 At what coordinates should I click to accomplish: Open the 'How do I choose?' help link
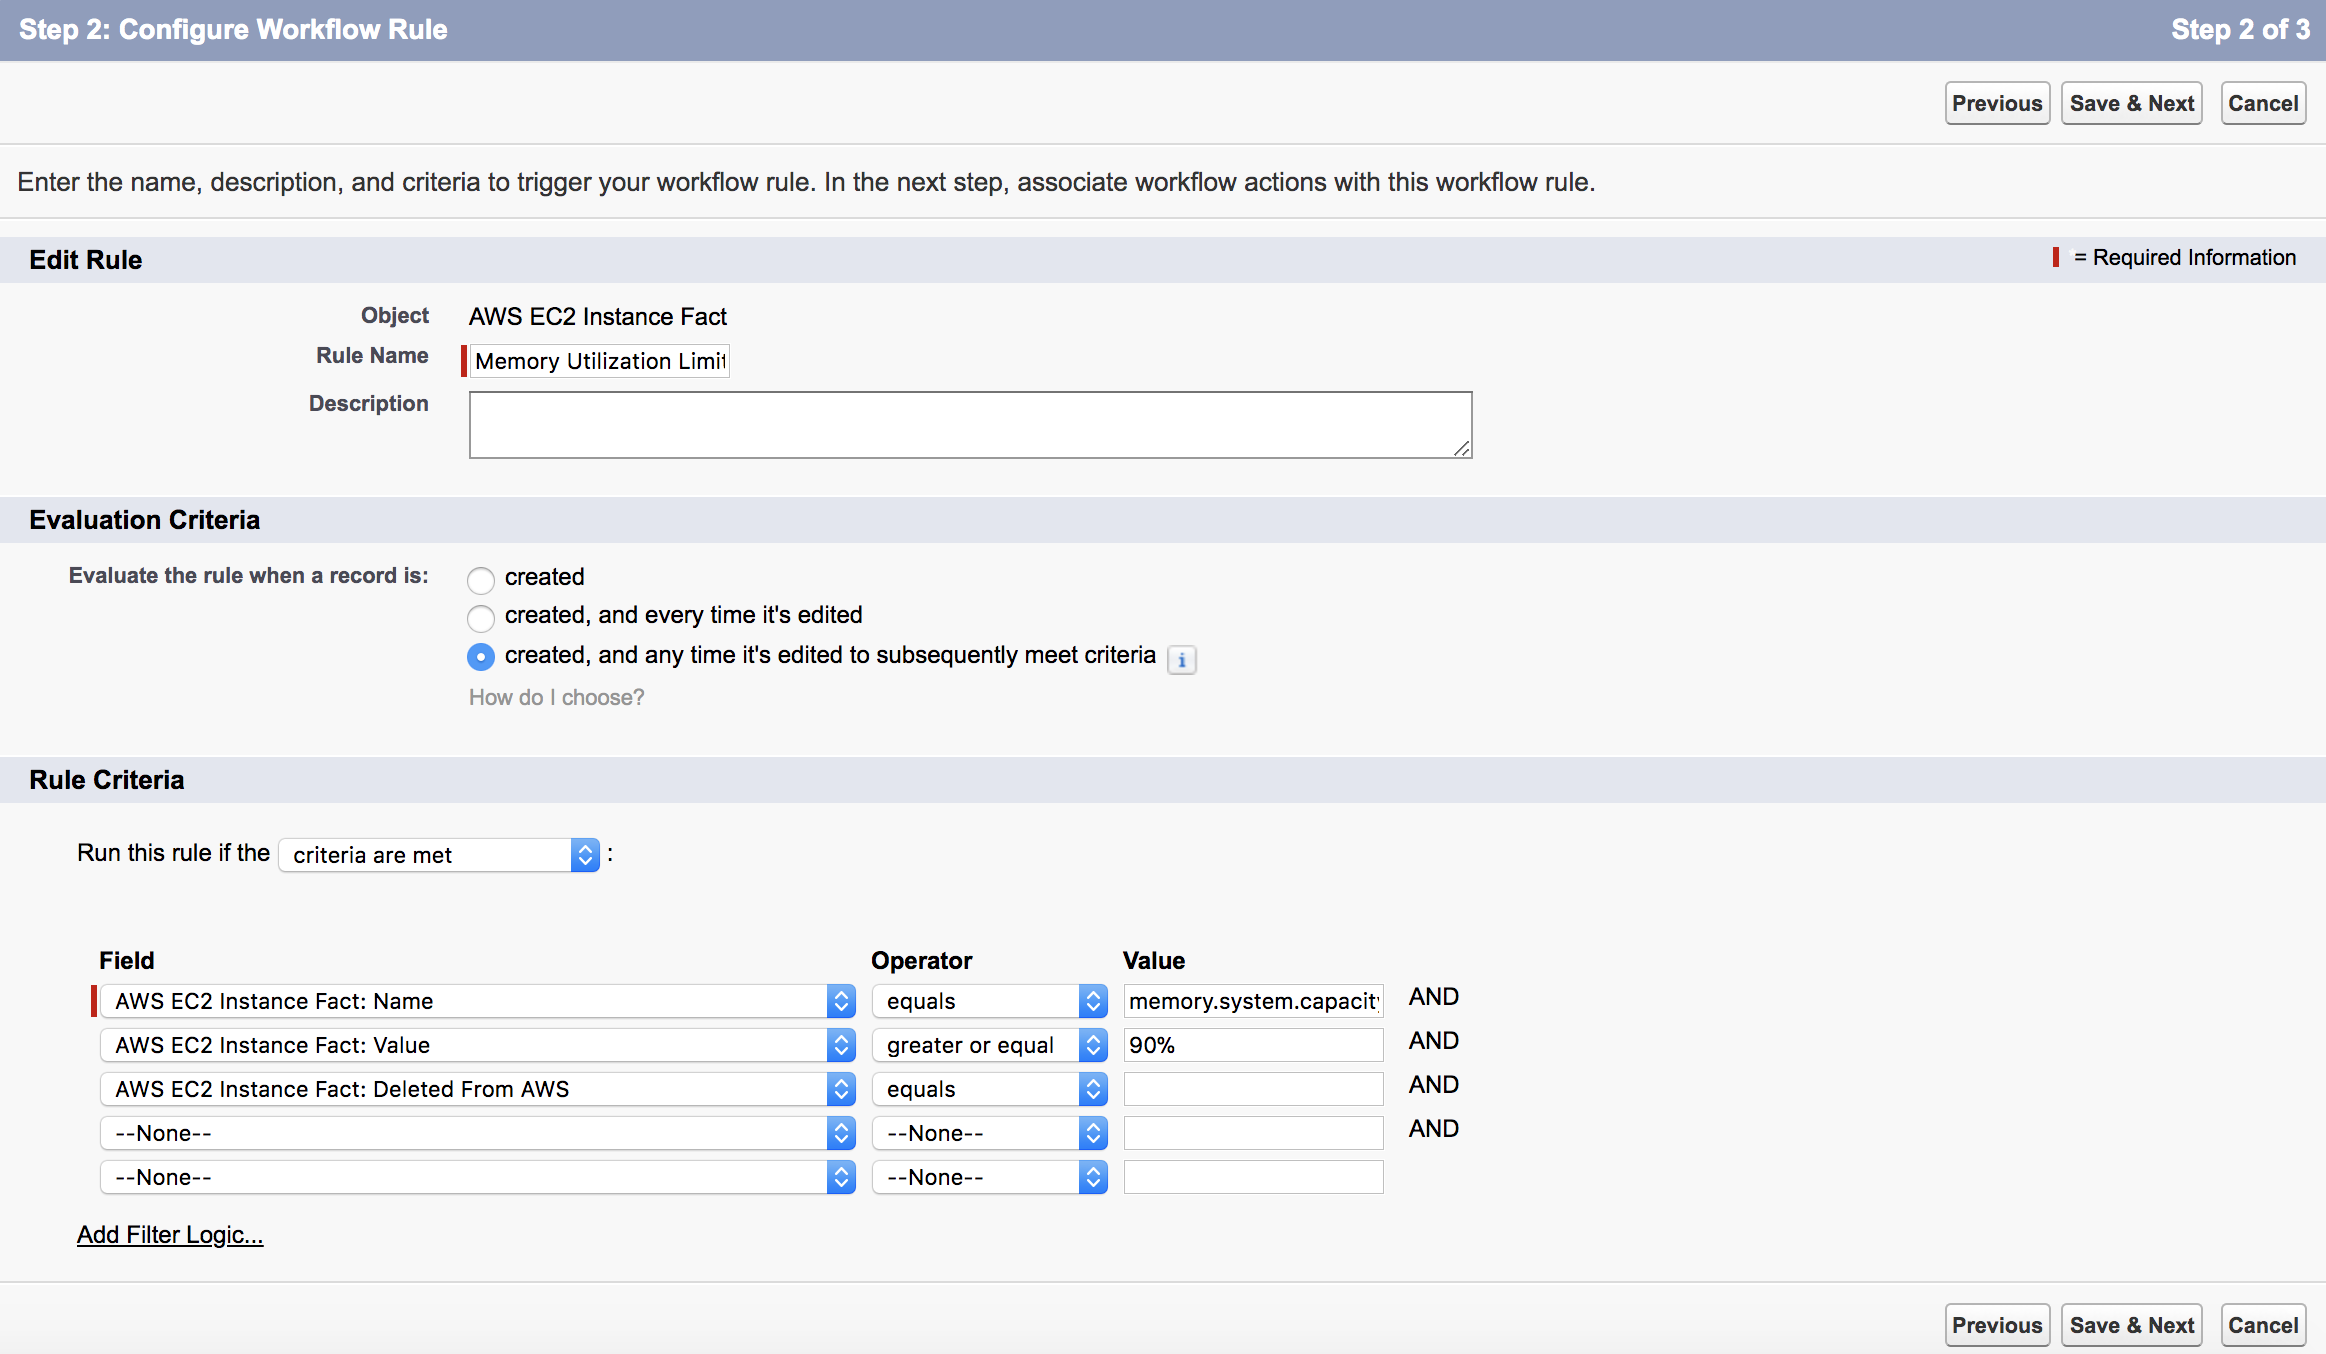point(556,697)
